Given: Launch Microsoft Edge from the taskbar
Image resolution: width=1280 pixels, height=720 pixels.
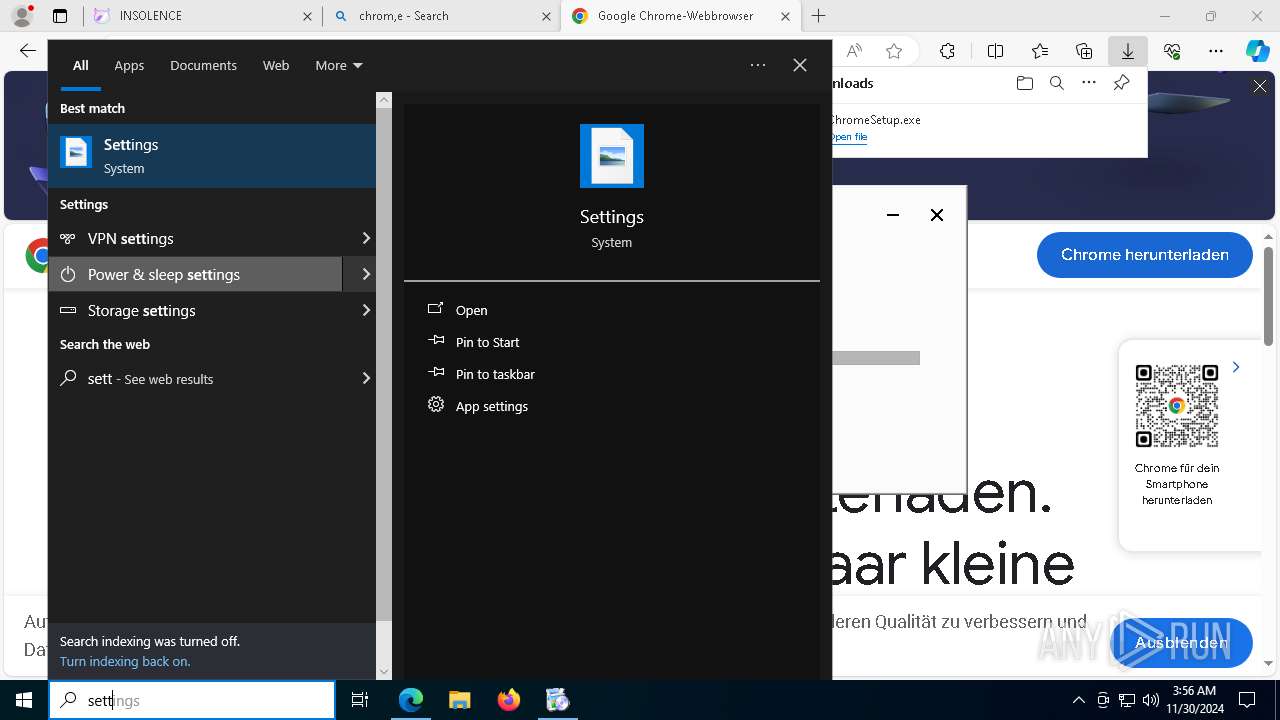Looking at the screenshot, I should pos(411,700).
